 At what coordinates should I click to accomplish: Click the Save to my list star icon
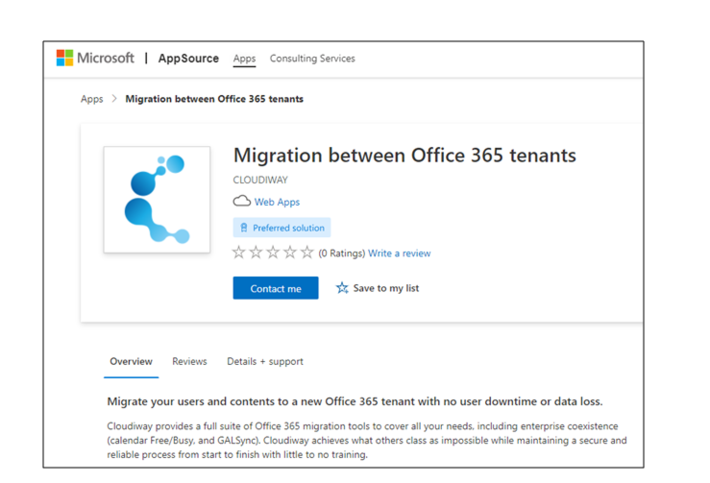pyautogui.click(x=342, y=288)
